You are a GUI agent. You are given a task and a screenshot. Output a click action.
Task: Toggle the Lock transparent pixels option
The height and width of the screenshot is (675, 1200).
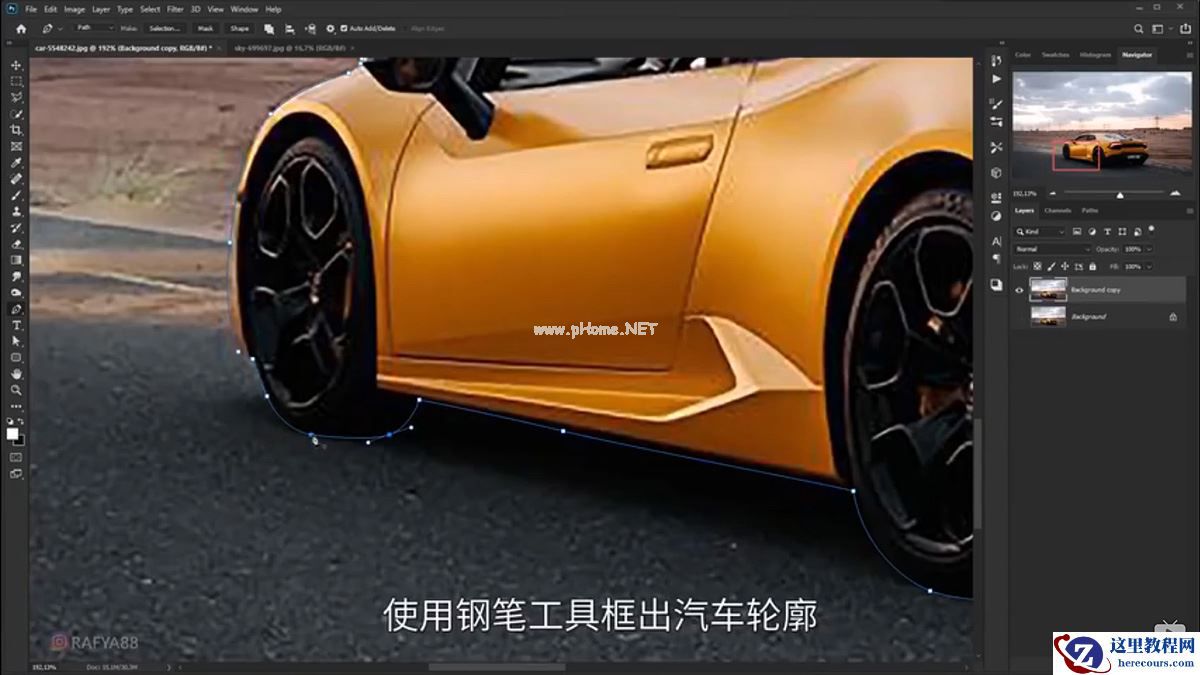(1037, 266)
